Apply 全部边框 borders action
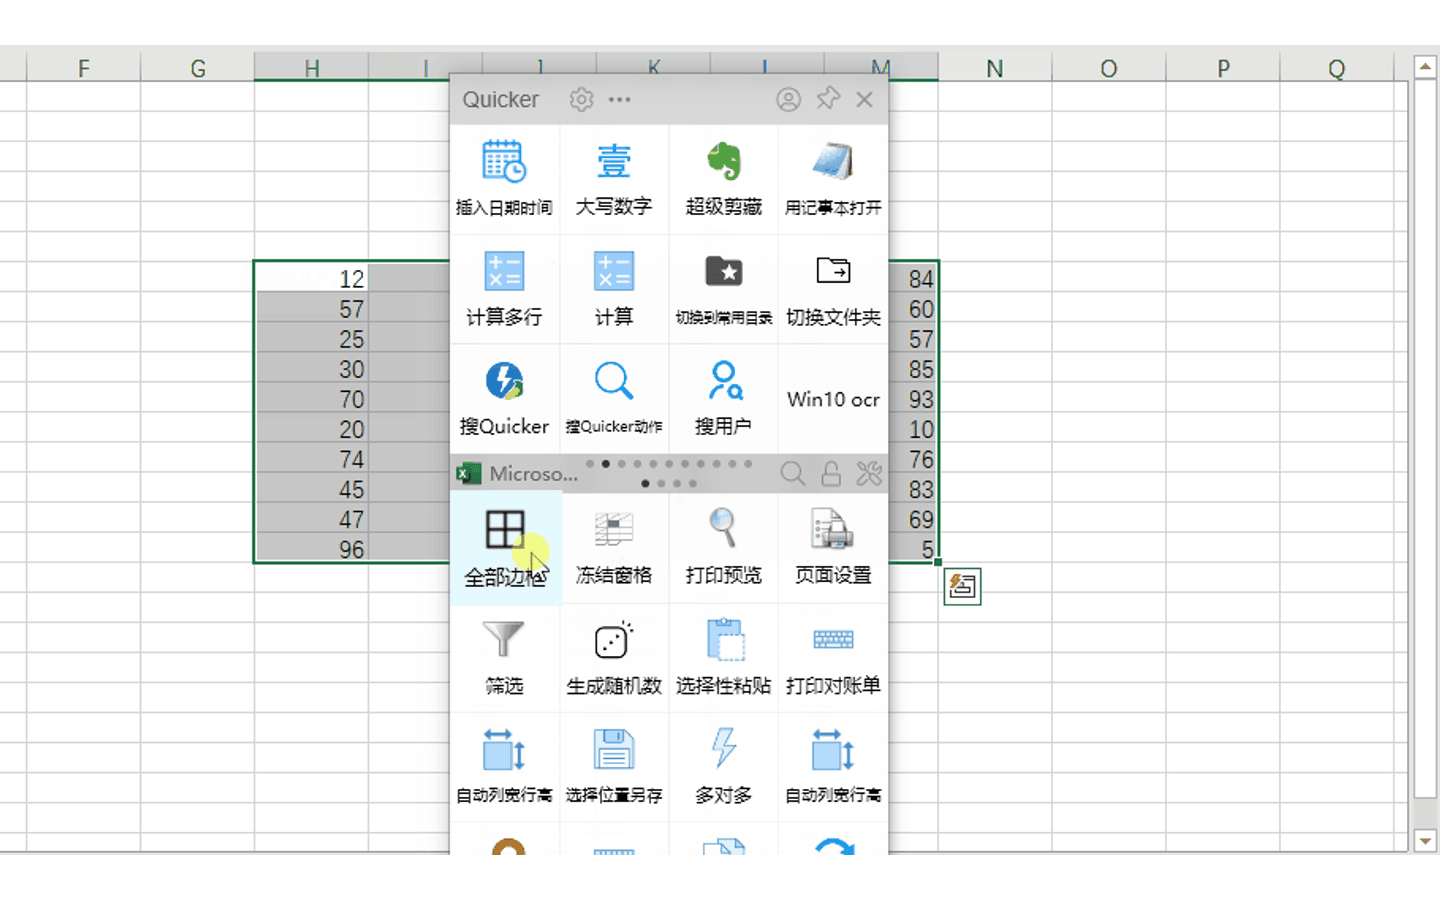This screenshot has width=1440, height=900. (x=505, y=548)
